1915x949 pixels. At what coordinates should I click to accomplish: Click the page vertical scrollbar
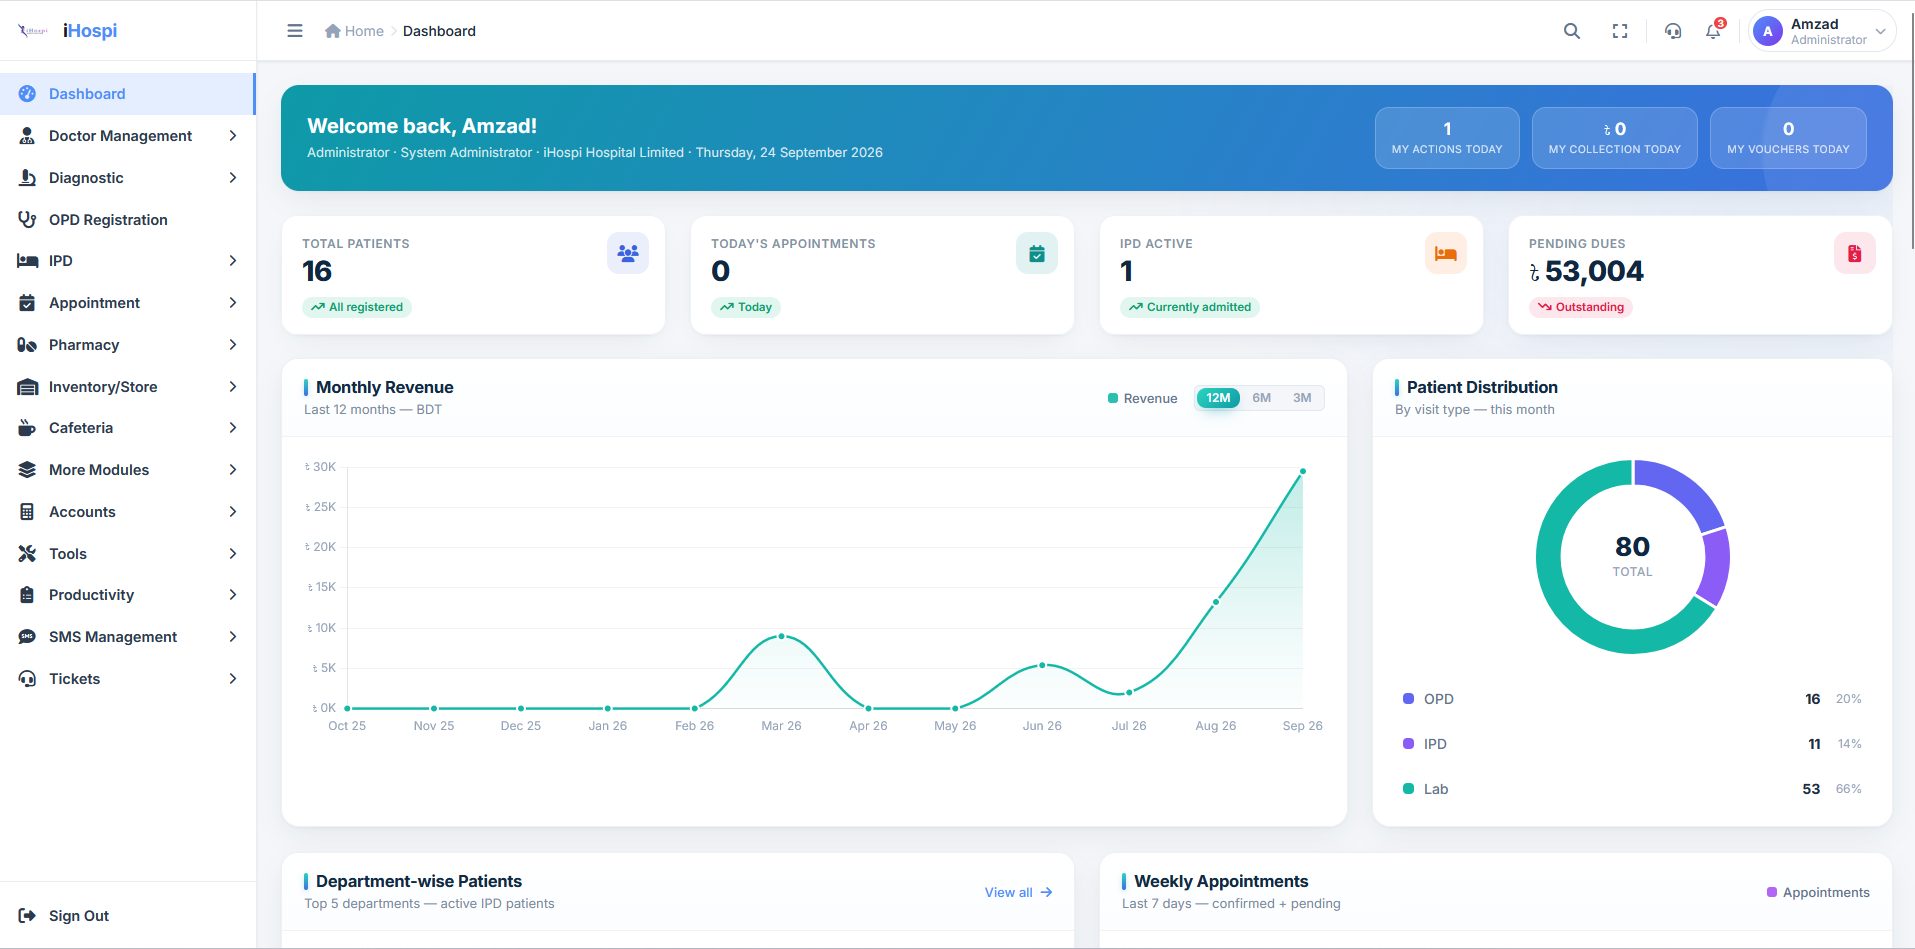coord(1911,130)
